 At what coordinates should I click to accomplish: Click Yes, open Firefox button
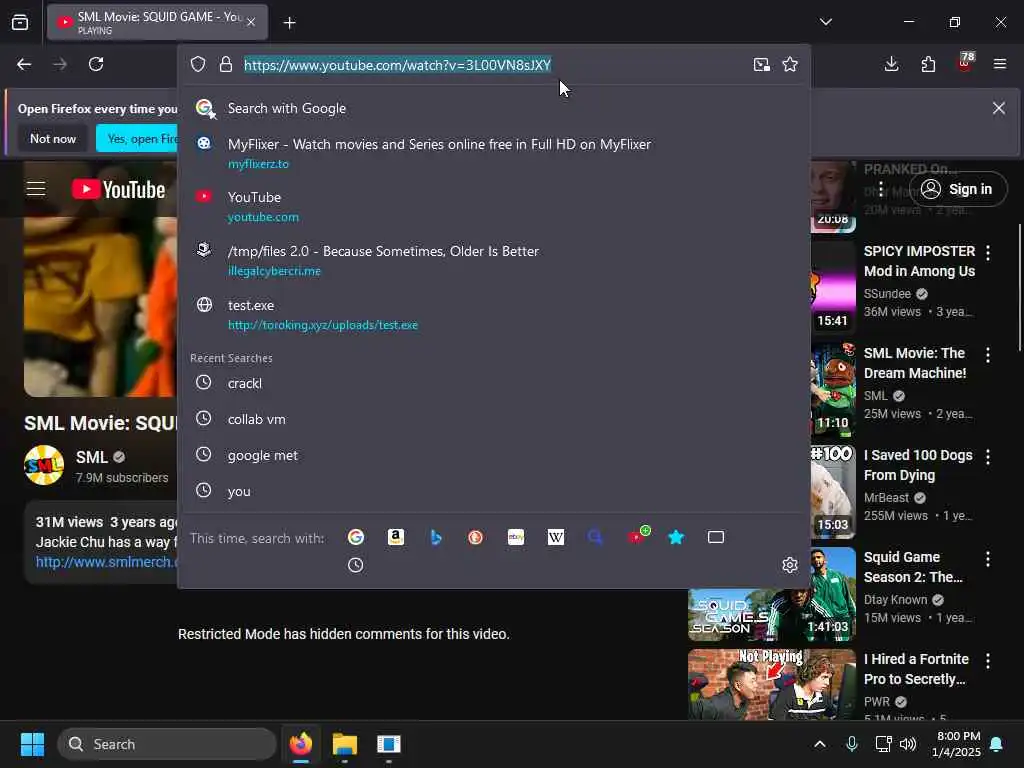point(137,138)
